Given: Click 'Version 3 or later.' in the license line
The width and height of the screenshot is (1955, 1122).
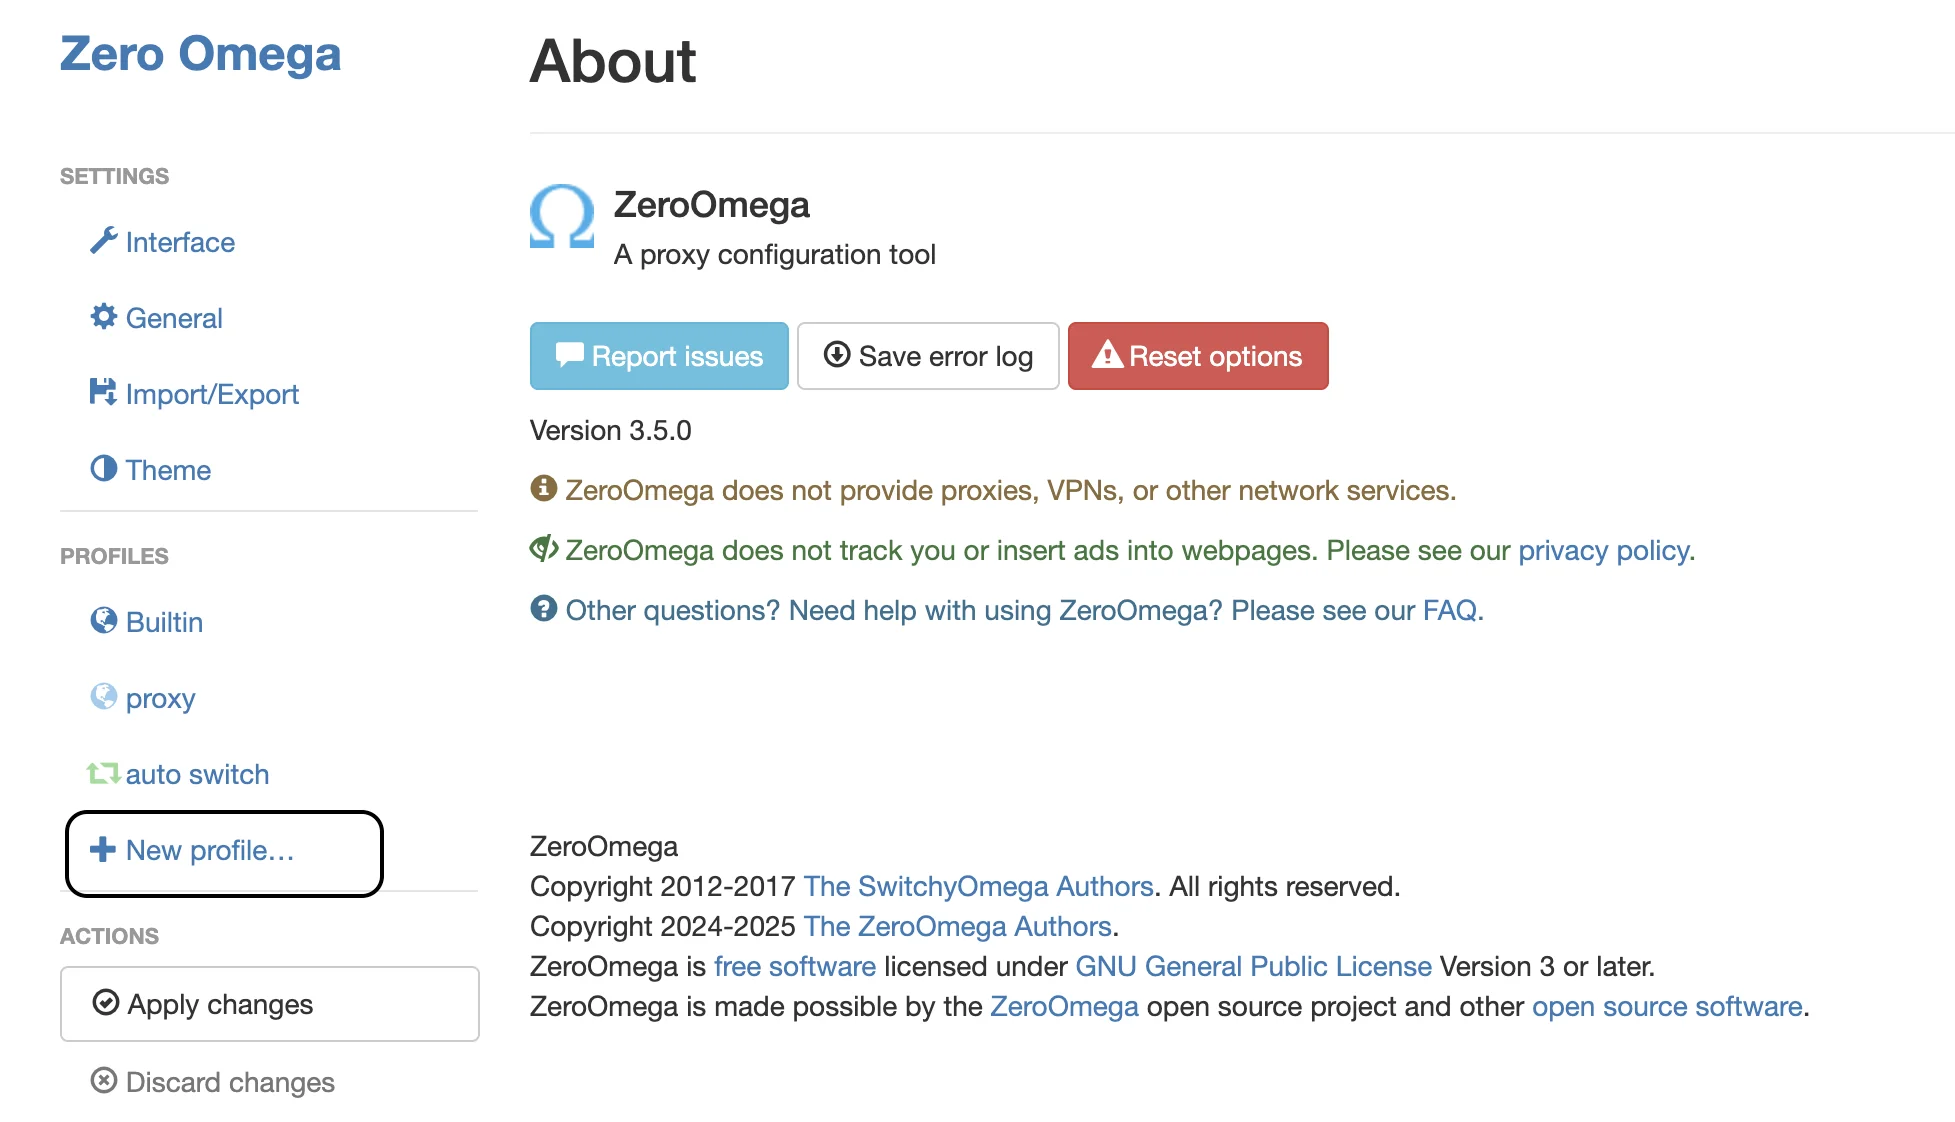Looking at the screenshot, I should tap(1547, 966).
